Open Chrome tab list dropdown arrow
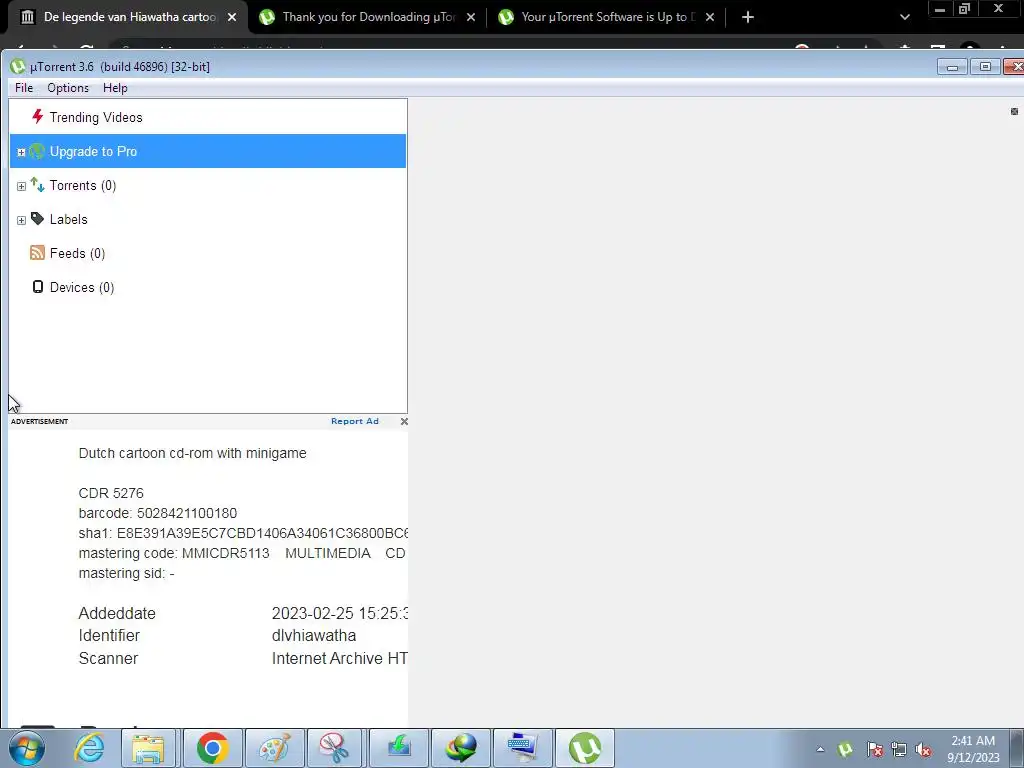The width and height of the screenshot is (1024, 768). point(904,17)
